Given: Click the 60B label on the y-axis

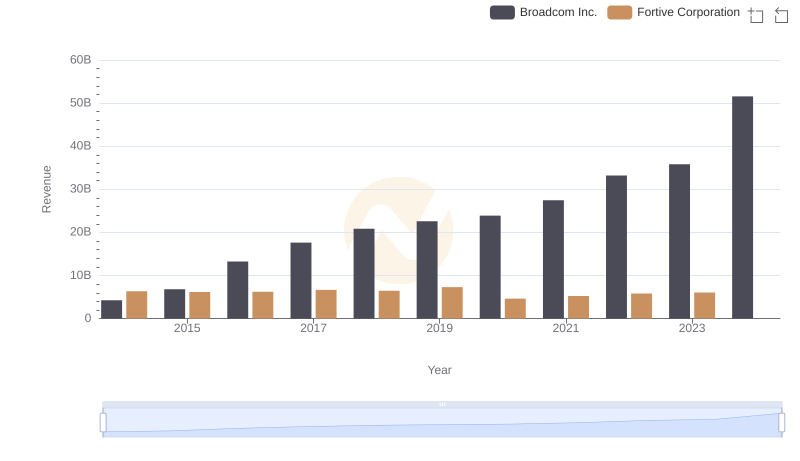Looking at the screenshot, I should click(80, 60).
